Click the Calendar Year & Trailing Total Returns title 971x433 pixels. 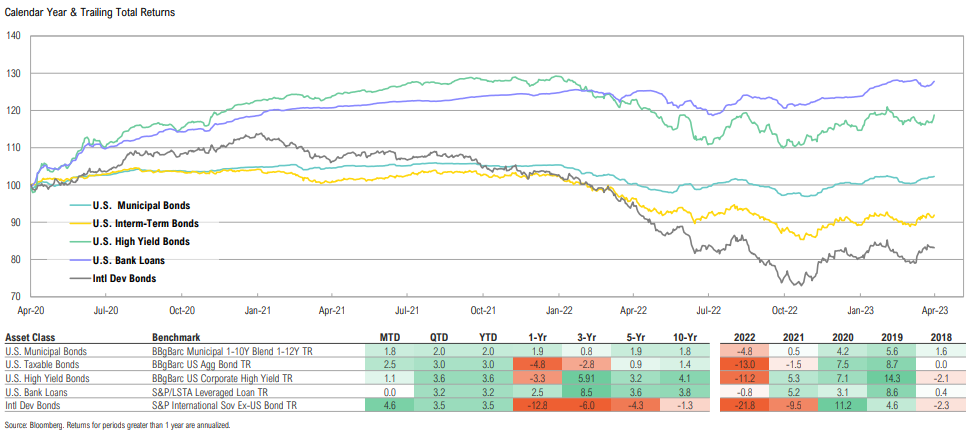(x=91, y=11)
